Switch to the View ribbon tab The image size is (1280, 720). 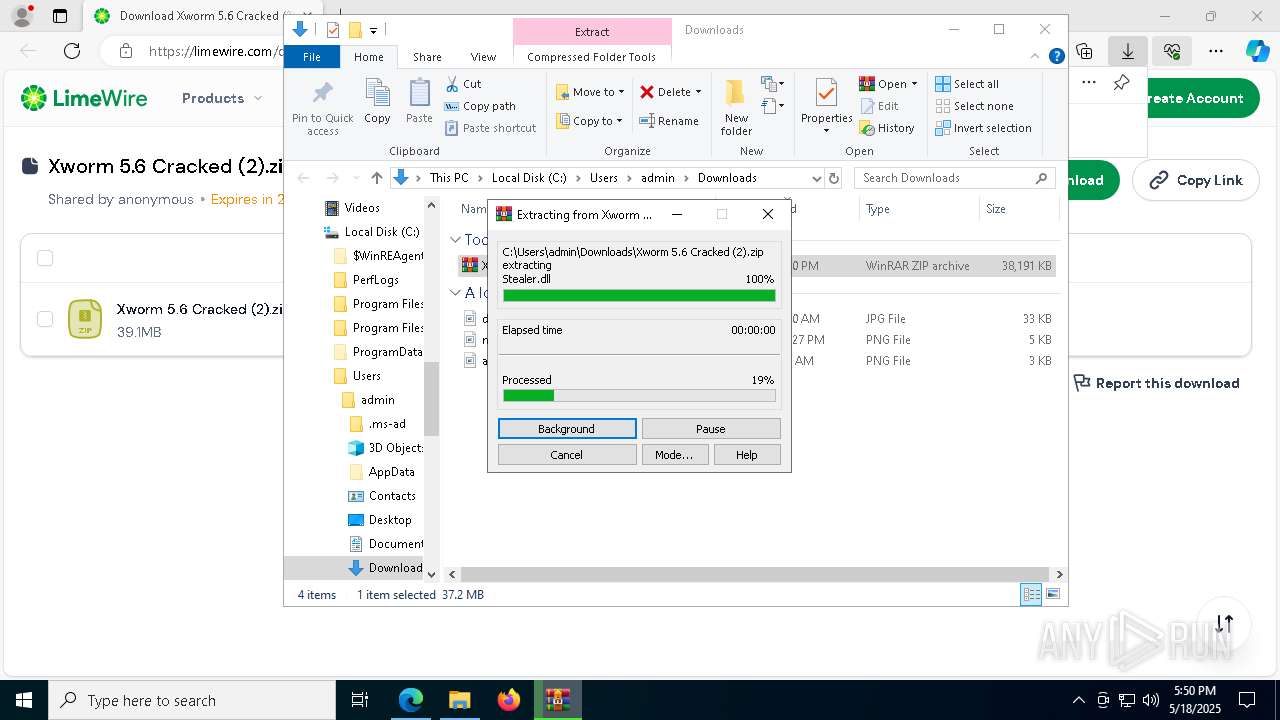[483, 57]
